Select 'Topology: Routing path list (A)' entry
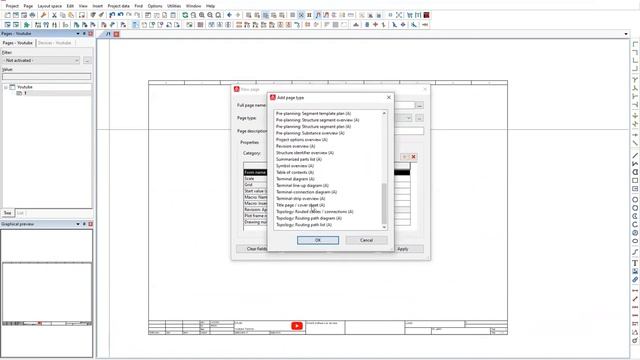 click(x=304, y=224)
